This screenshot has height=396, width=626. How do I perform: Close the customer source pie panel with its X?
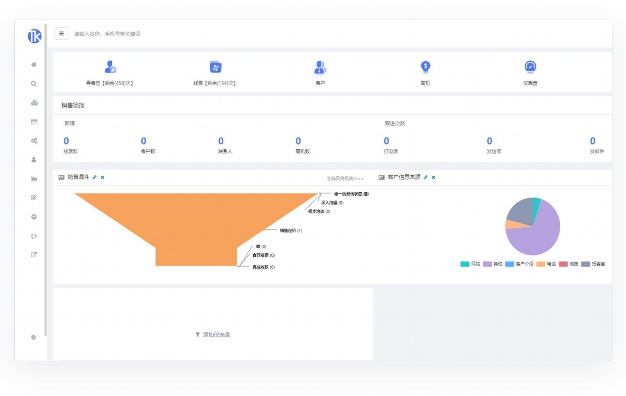(434, 177)
